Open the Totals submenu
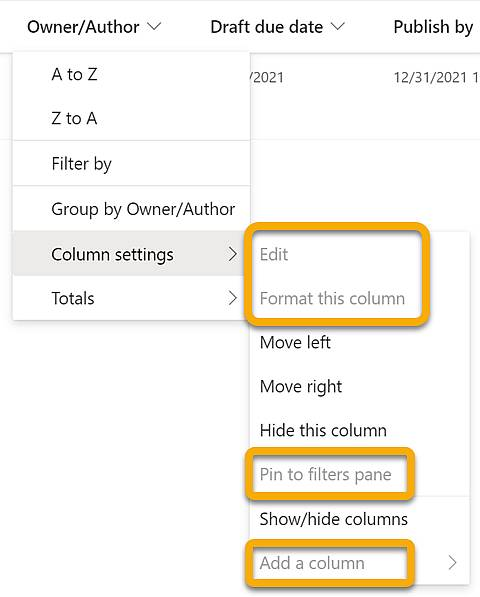Image resolution: width=480 pixels, height=597 pixels. coord(131,298)
